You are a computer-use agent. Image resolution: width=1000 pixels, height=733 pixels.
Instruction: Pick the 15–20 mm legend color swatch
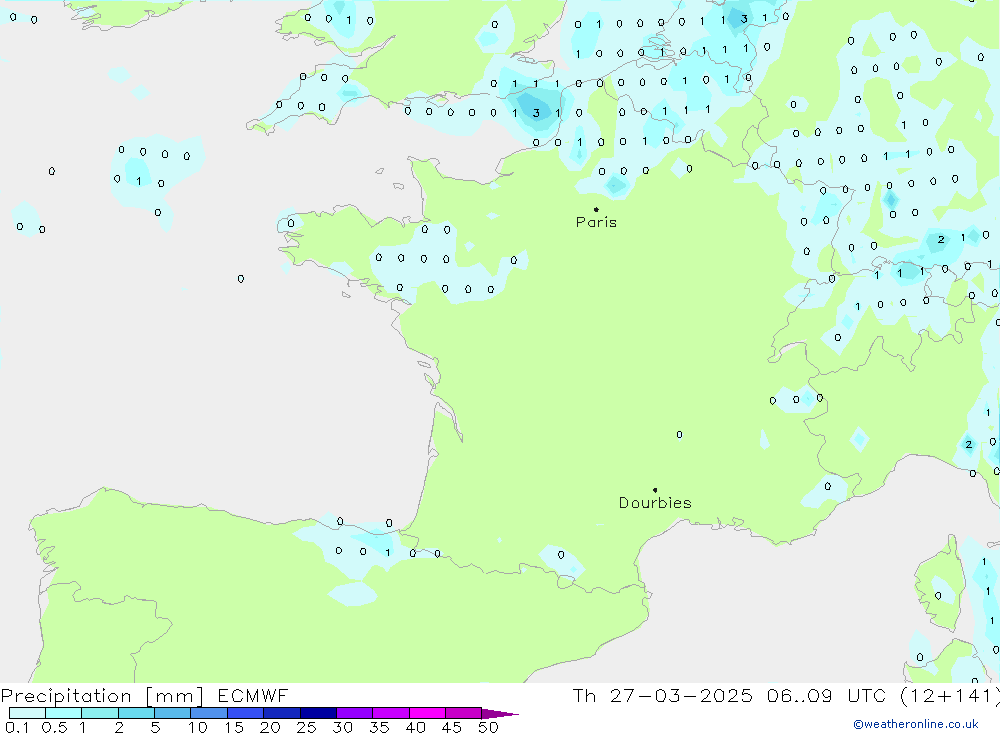[246, 713]
